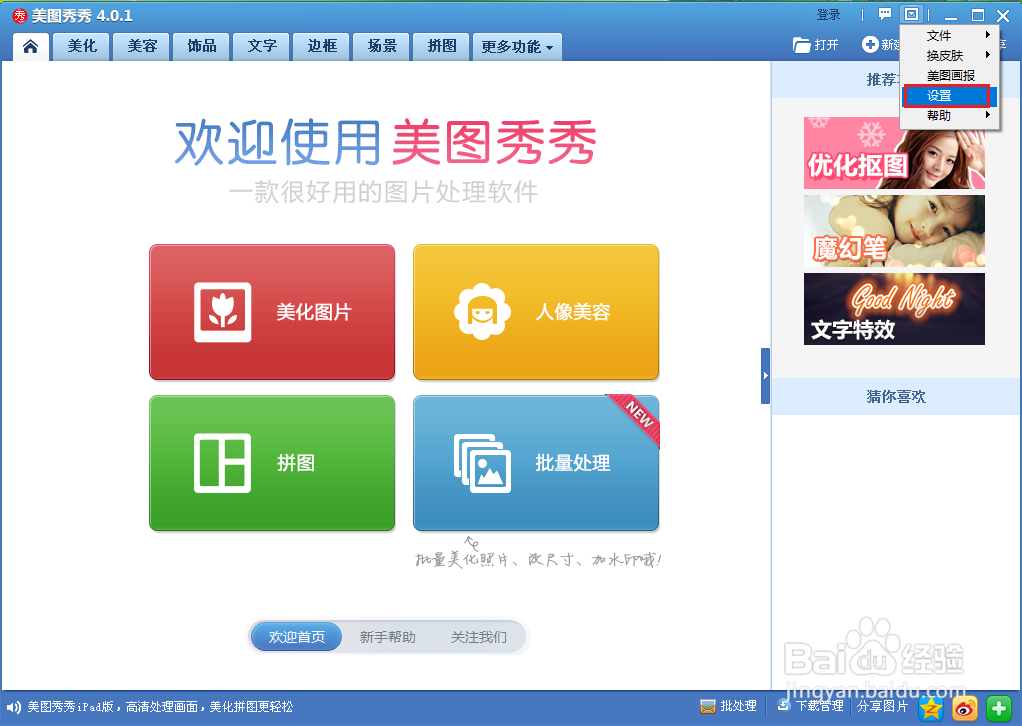The width and height of the screenshot is (1022, 726).
Task: Click the speaker icon in status bar
Action: pyautogui.click(x=13, y=707)
